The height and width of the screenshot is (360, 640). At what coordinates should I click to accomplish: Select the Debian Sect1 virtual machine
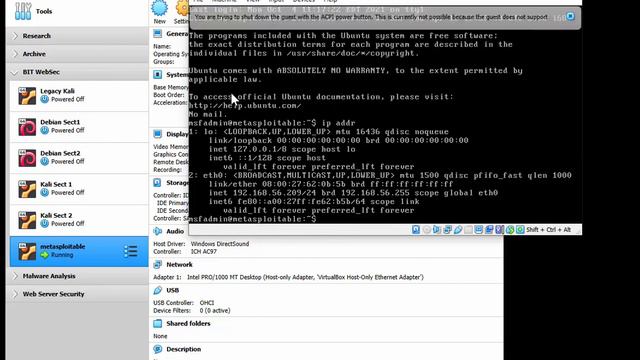[79, 127]
